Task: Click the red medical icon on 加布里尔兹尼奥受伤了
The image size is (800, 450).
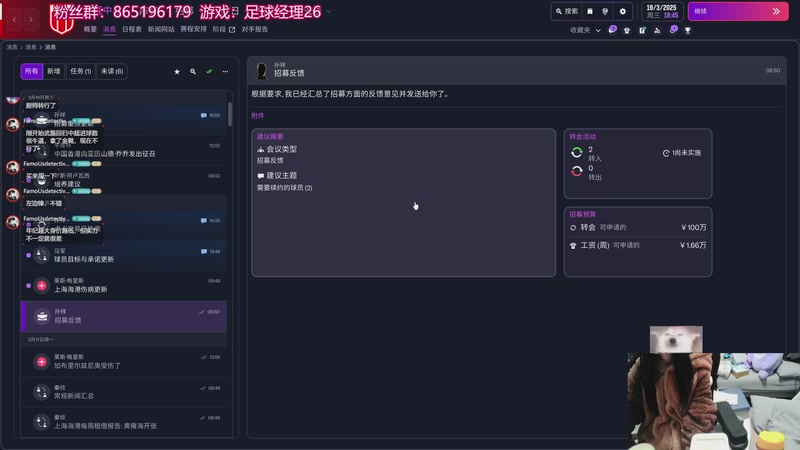Action: pyautogui.click(x=42, y=362)
